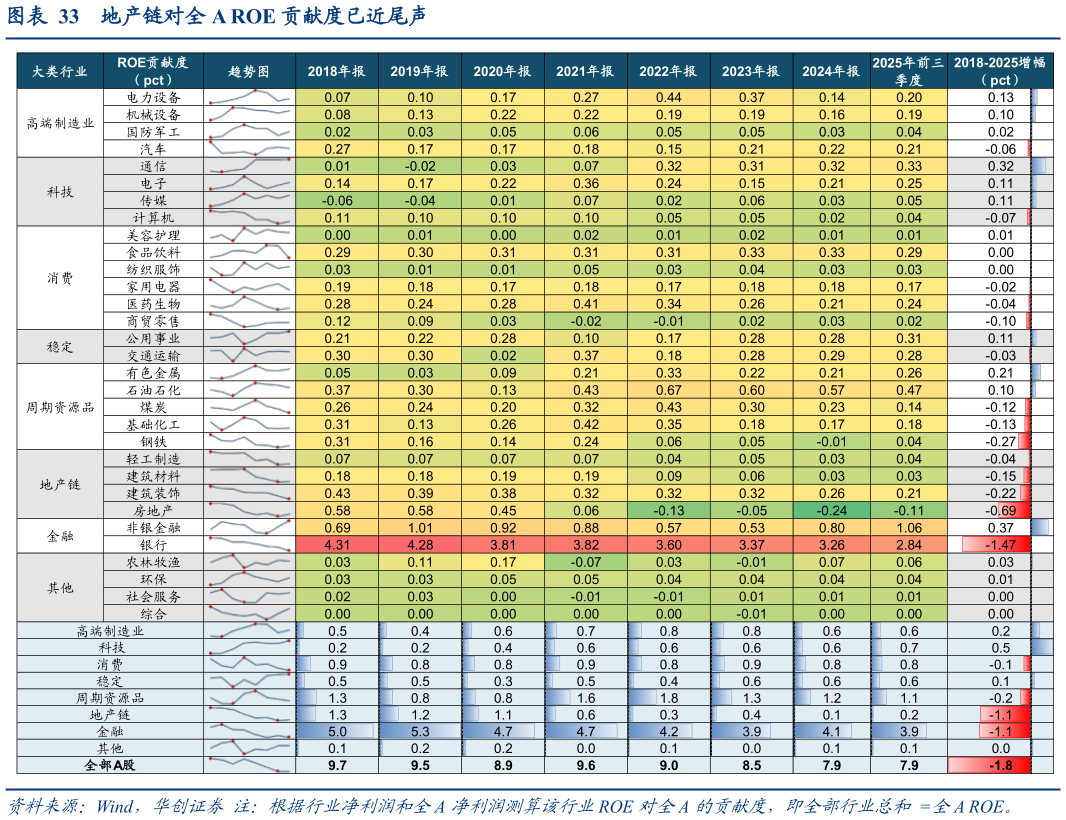Select the 银行 change cell showing -1.47
The width and height of the screenshot is (1066, 820).
(999, 545)
